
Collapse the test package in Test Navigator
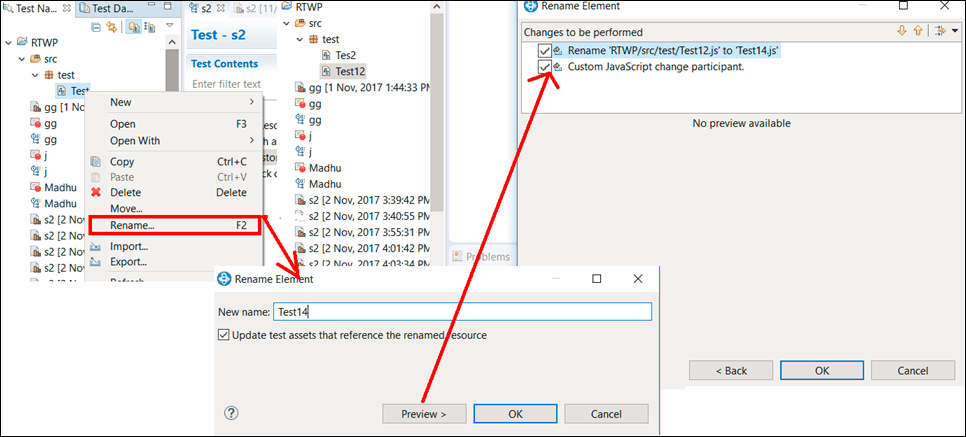click(35, 75)
